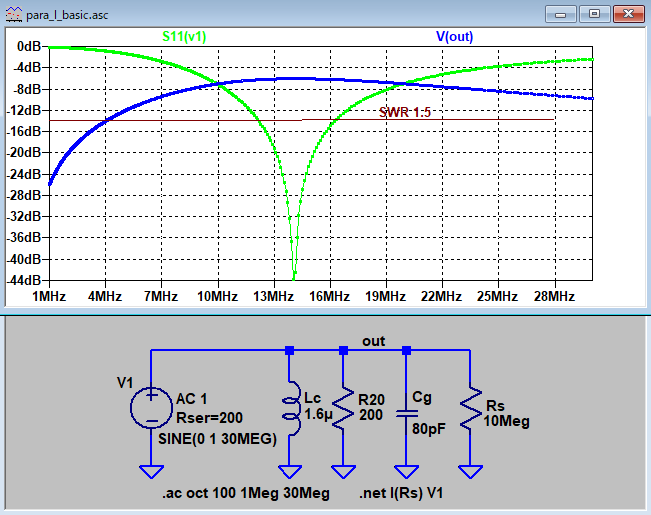Click the ground symbol under Rs
This screenshot has width=651, height=515.
470,472
